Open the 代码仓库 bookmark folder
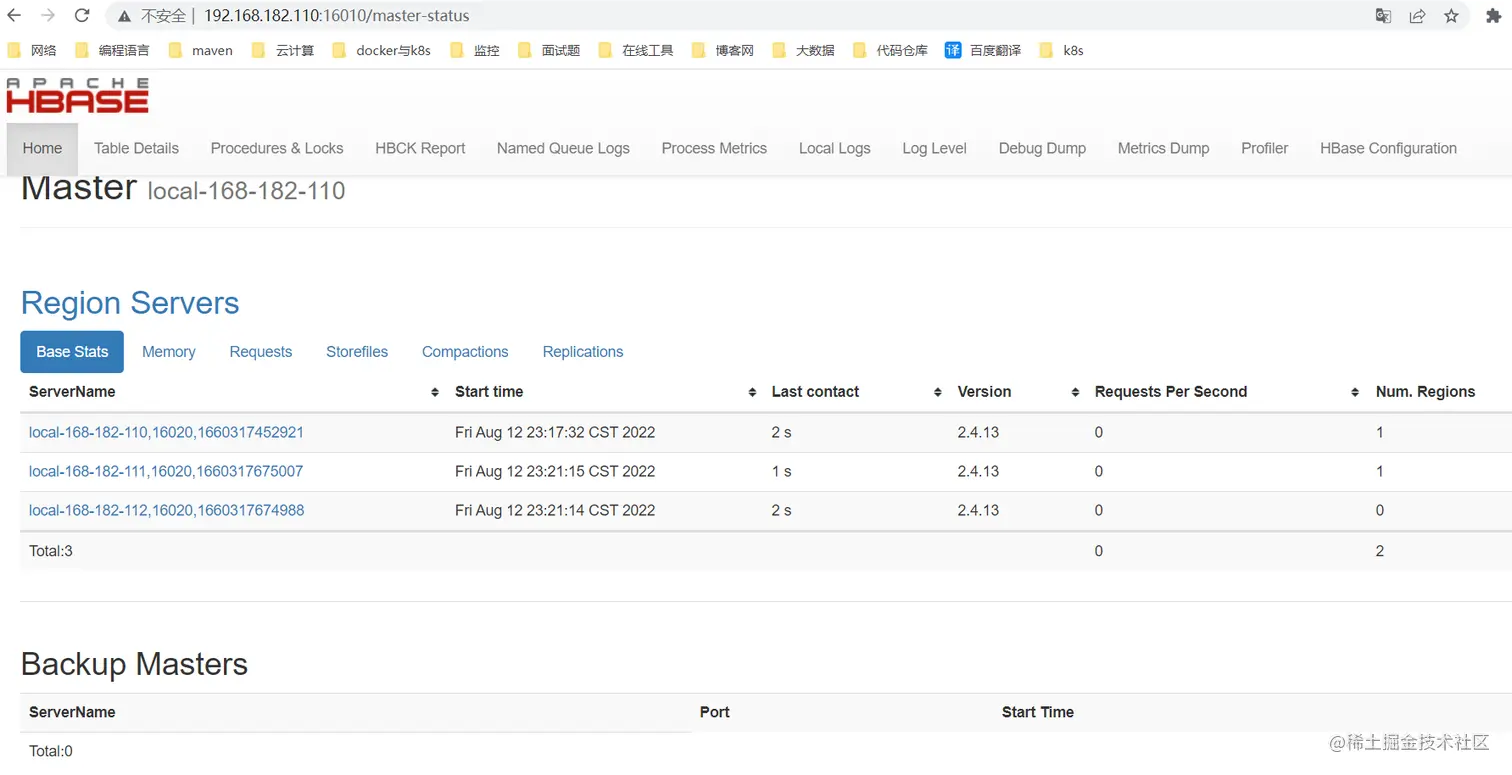 click(890, 50)
